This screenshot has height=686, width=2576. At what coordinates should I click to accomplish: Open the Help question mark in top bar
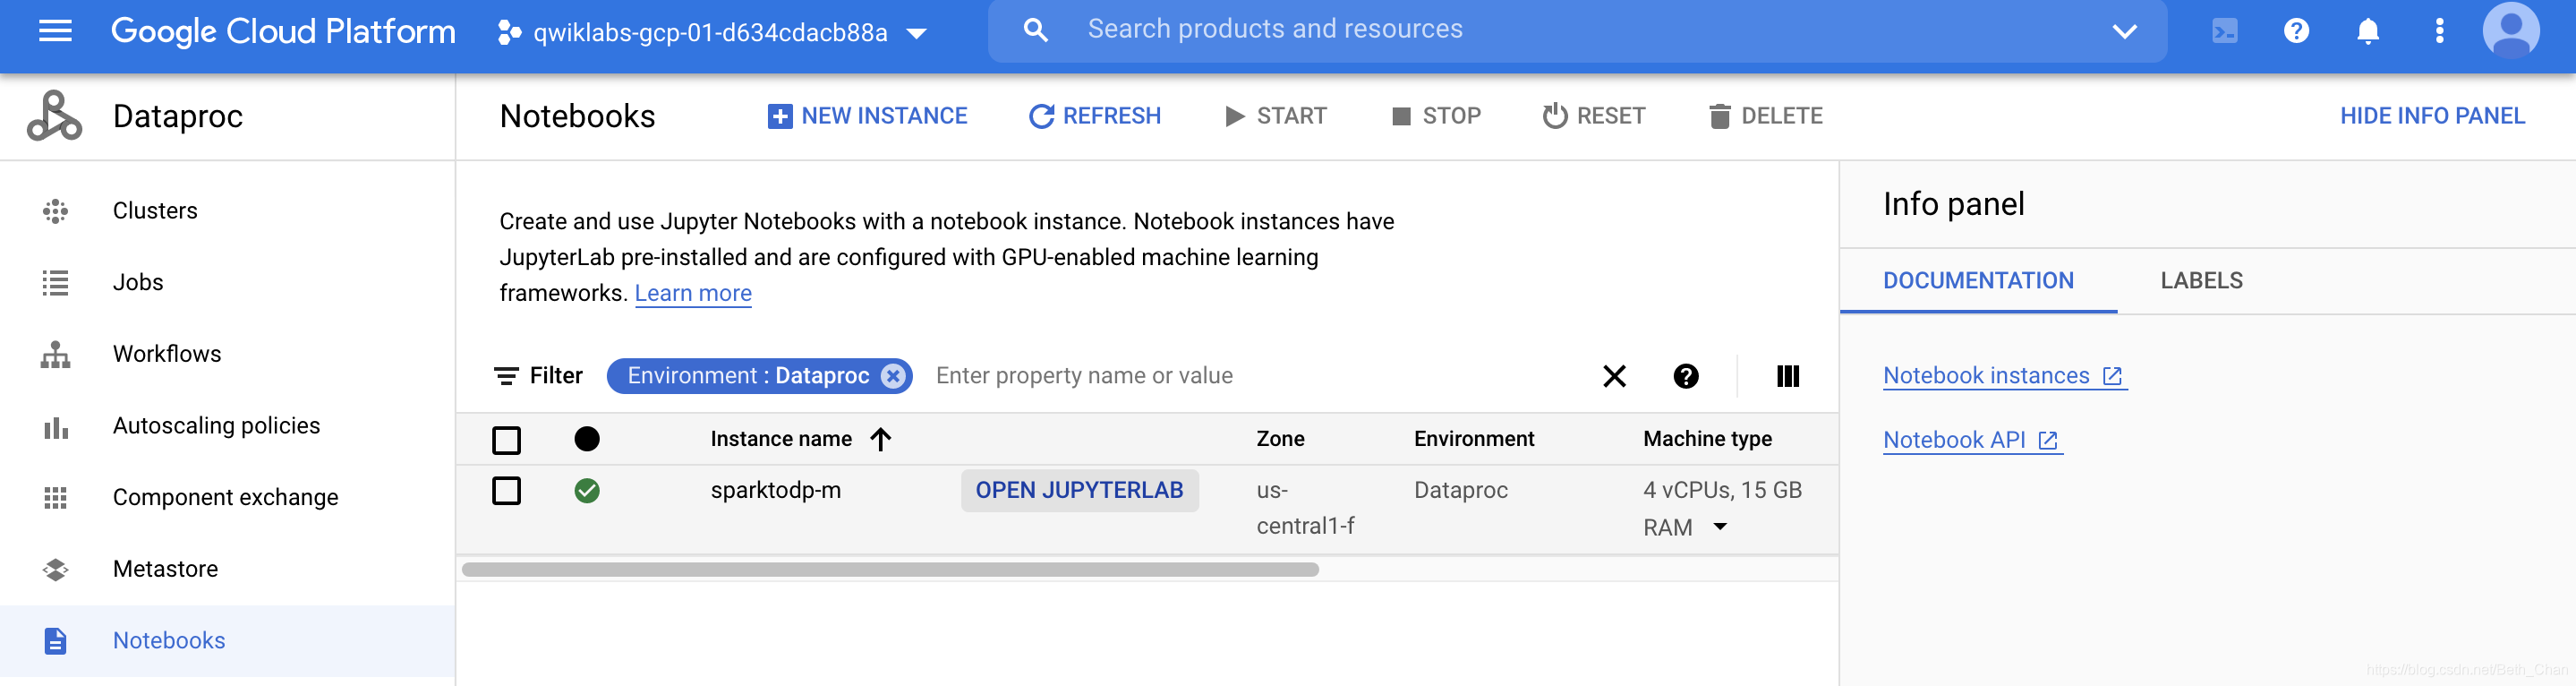tap(2296, 31)
